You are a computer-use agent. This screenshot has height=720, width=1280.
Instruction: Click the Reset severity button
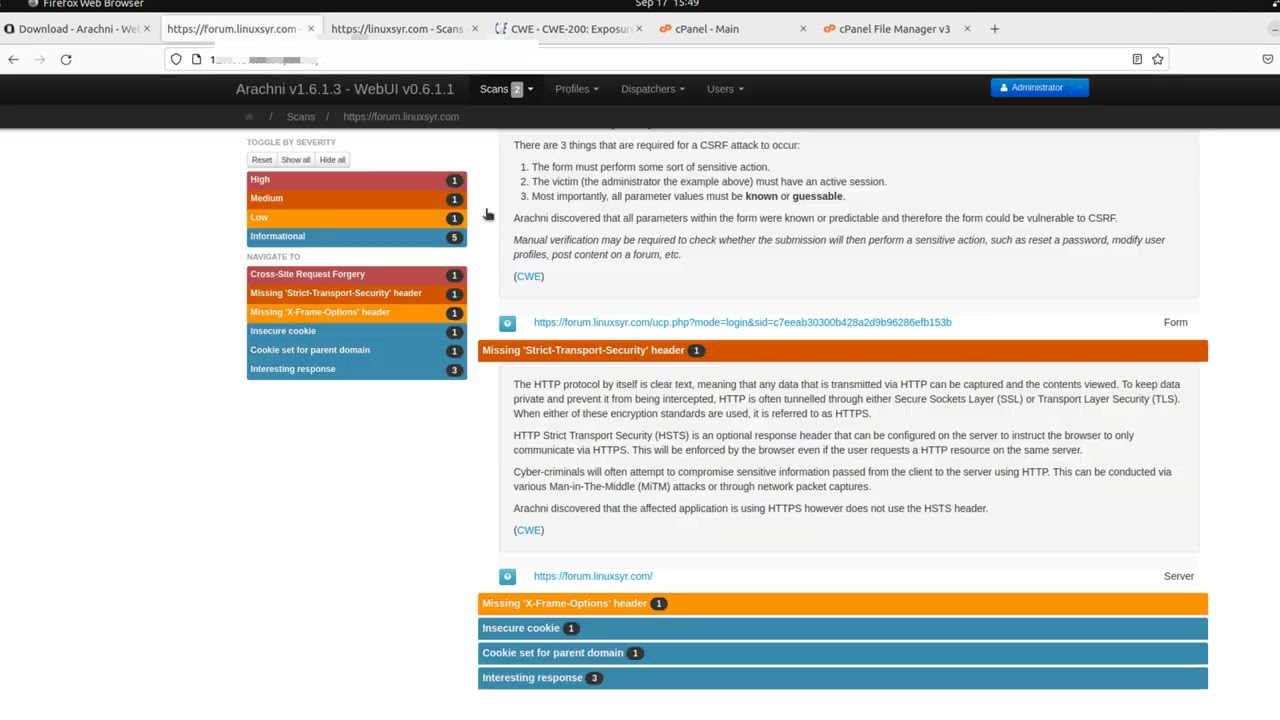coord(262,160)
